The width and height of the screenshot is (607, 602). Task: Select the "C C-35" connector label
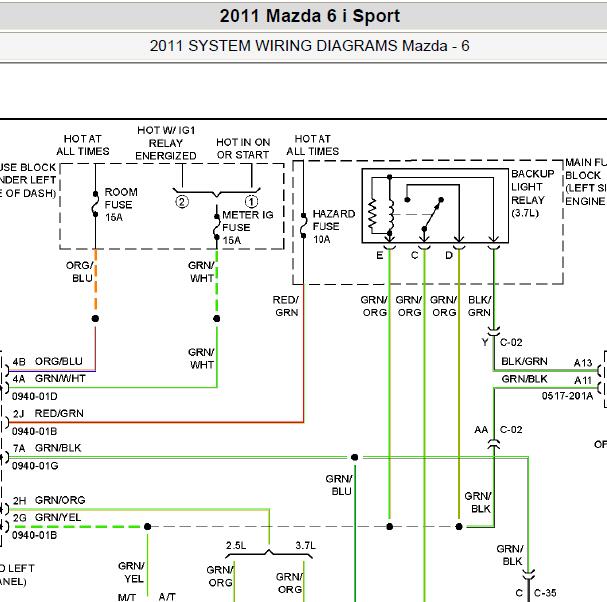pos(536,593)
